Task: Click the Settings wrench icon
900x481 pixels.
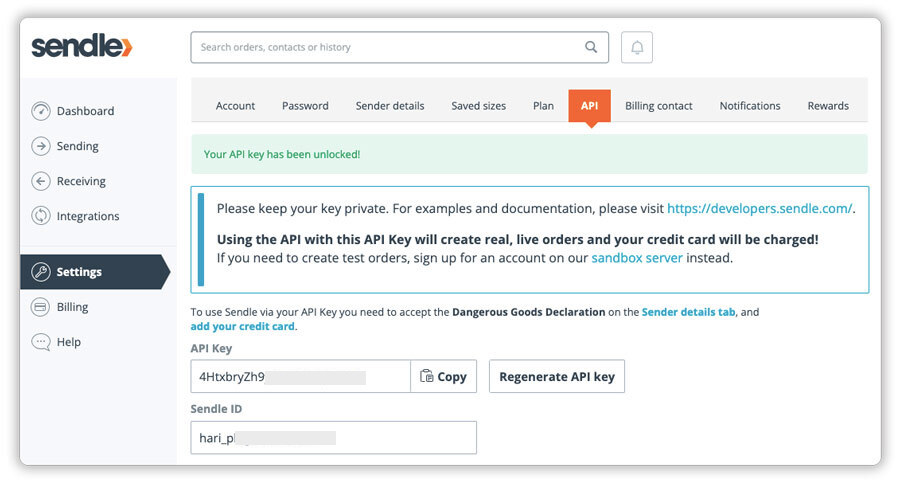Action: pos(41,271)
